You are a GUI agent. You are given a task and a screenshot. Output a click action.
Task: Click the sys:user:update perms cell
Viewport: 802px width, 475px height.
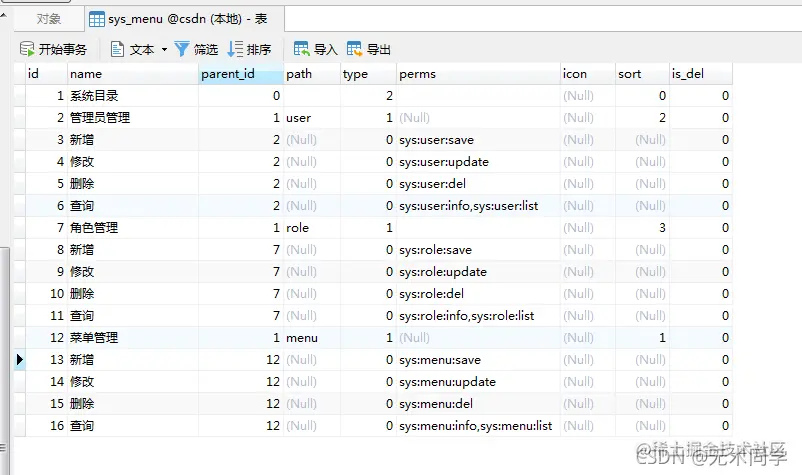tap(479, 162)
